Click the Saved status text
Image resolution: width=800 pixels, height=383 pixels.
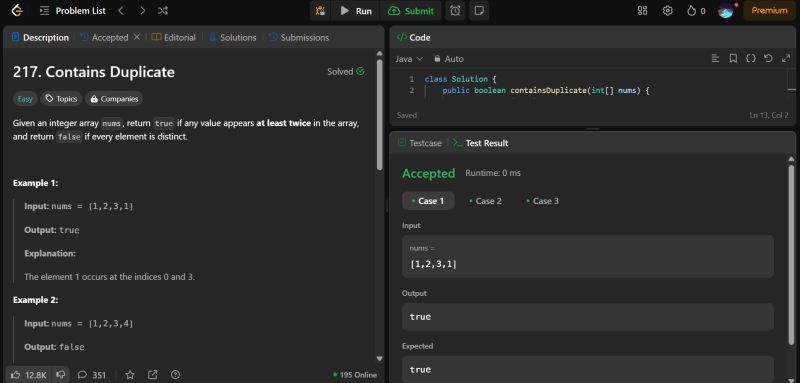click(407, 115)
